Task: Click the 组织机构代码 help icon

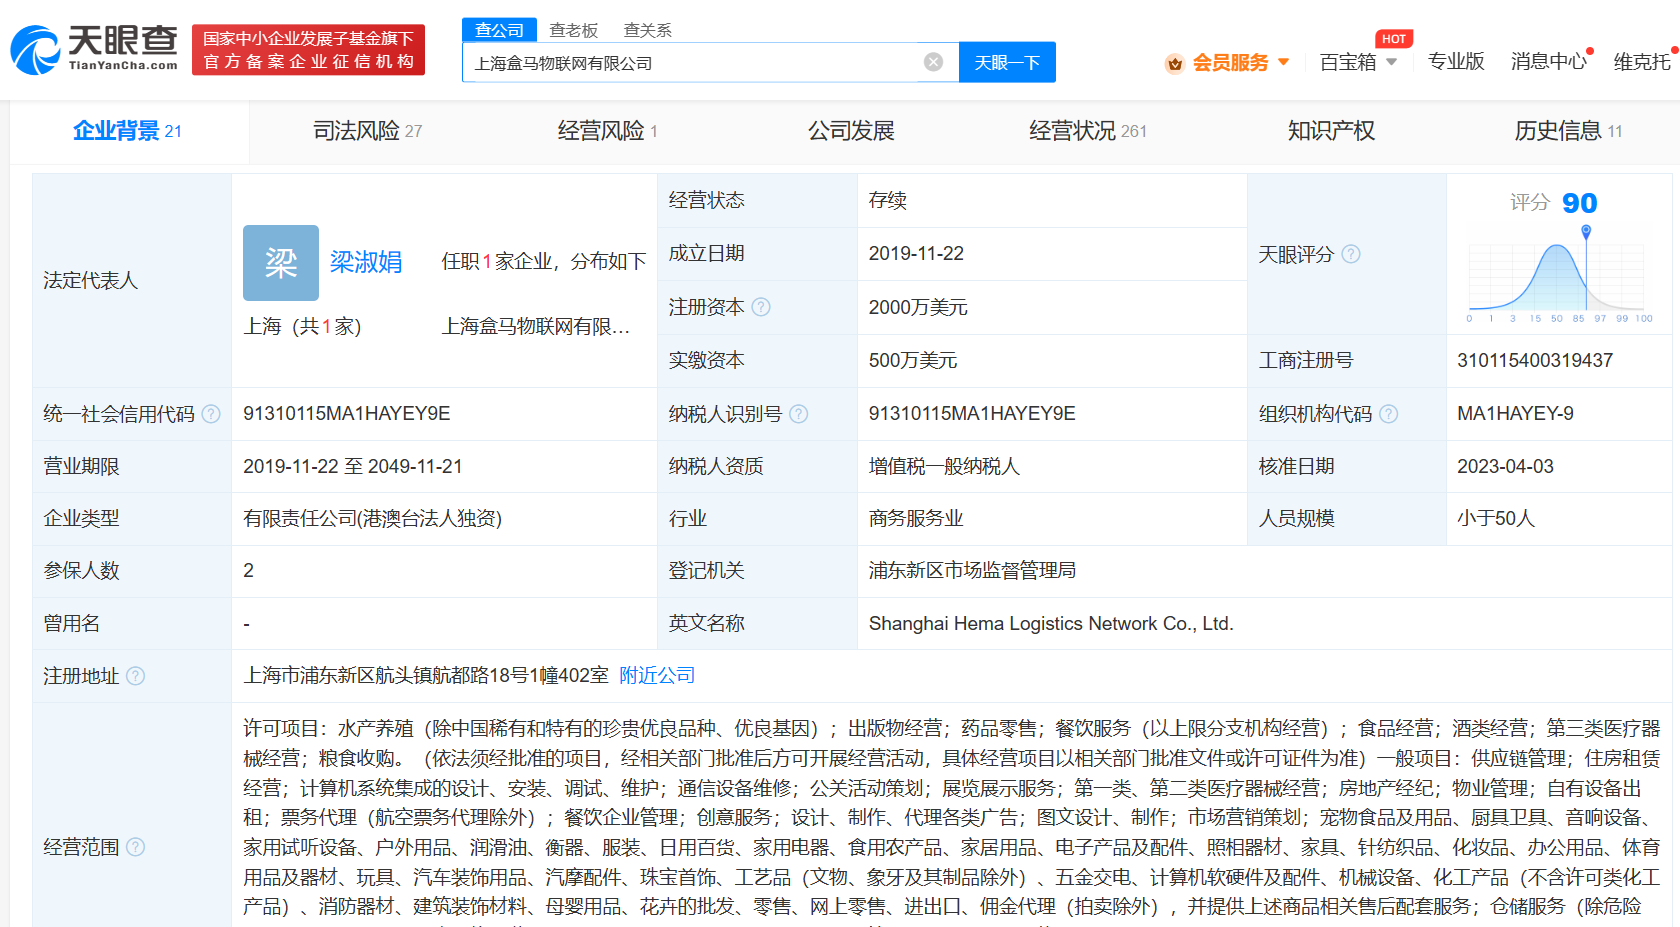Action: [1390, 413]
